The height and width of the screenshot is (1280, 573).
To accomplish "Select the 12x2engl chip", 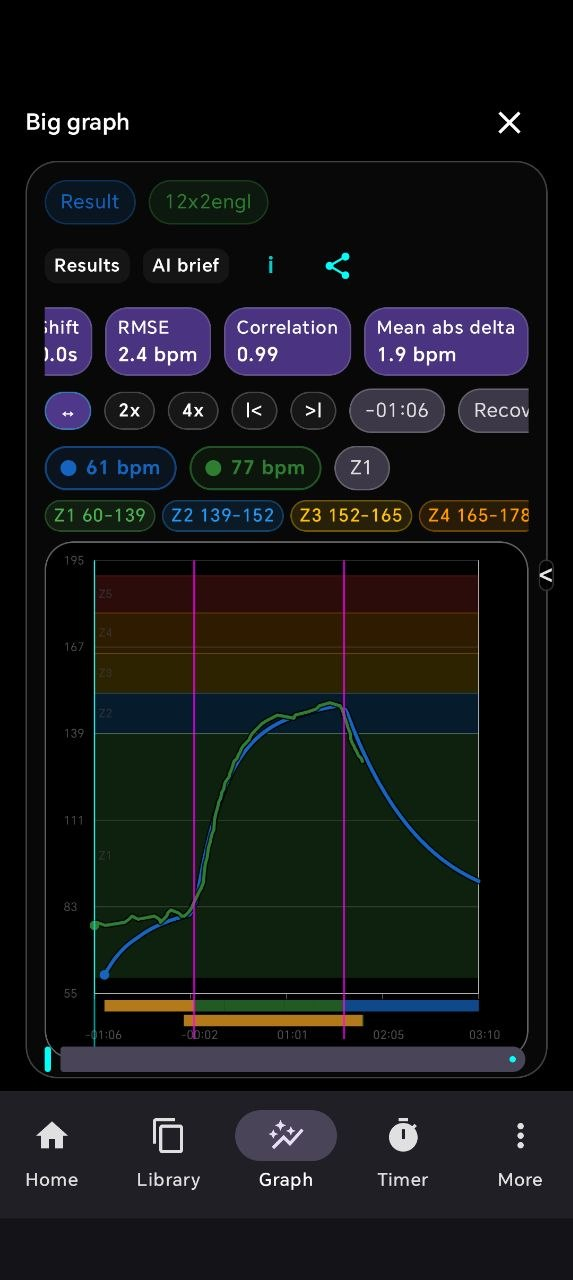I will coord(208,202).
